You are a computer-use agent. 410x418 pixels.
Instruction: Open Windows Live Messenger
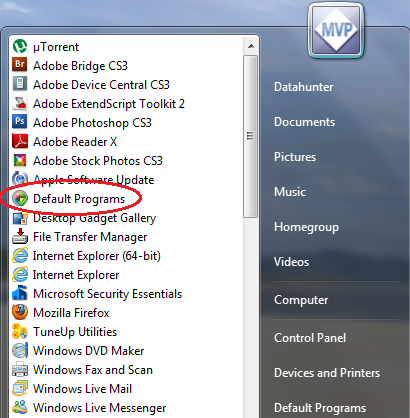point(89,408)
